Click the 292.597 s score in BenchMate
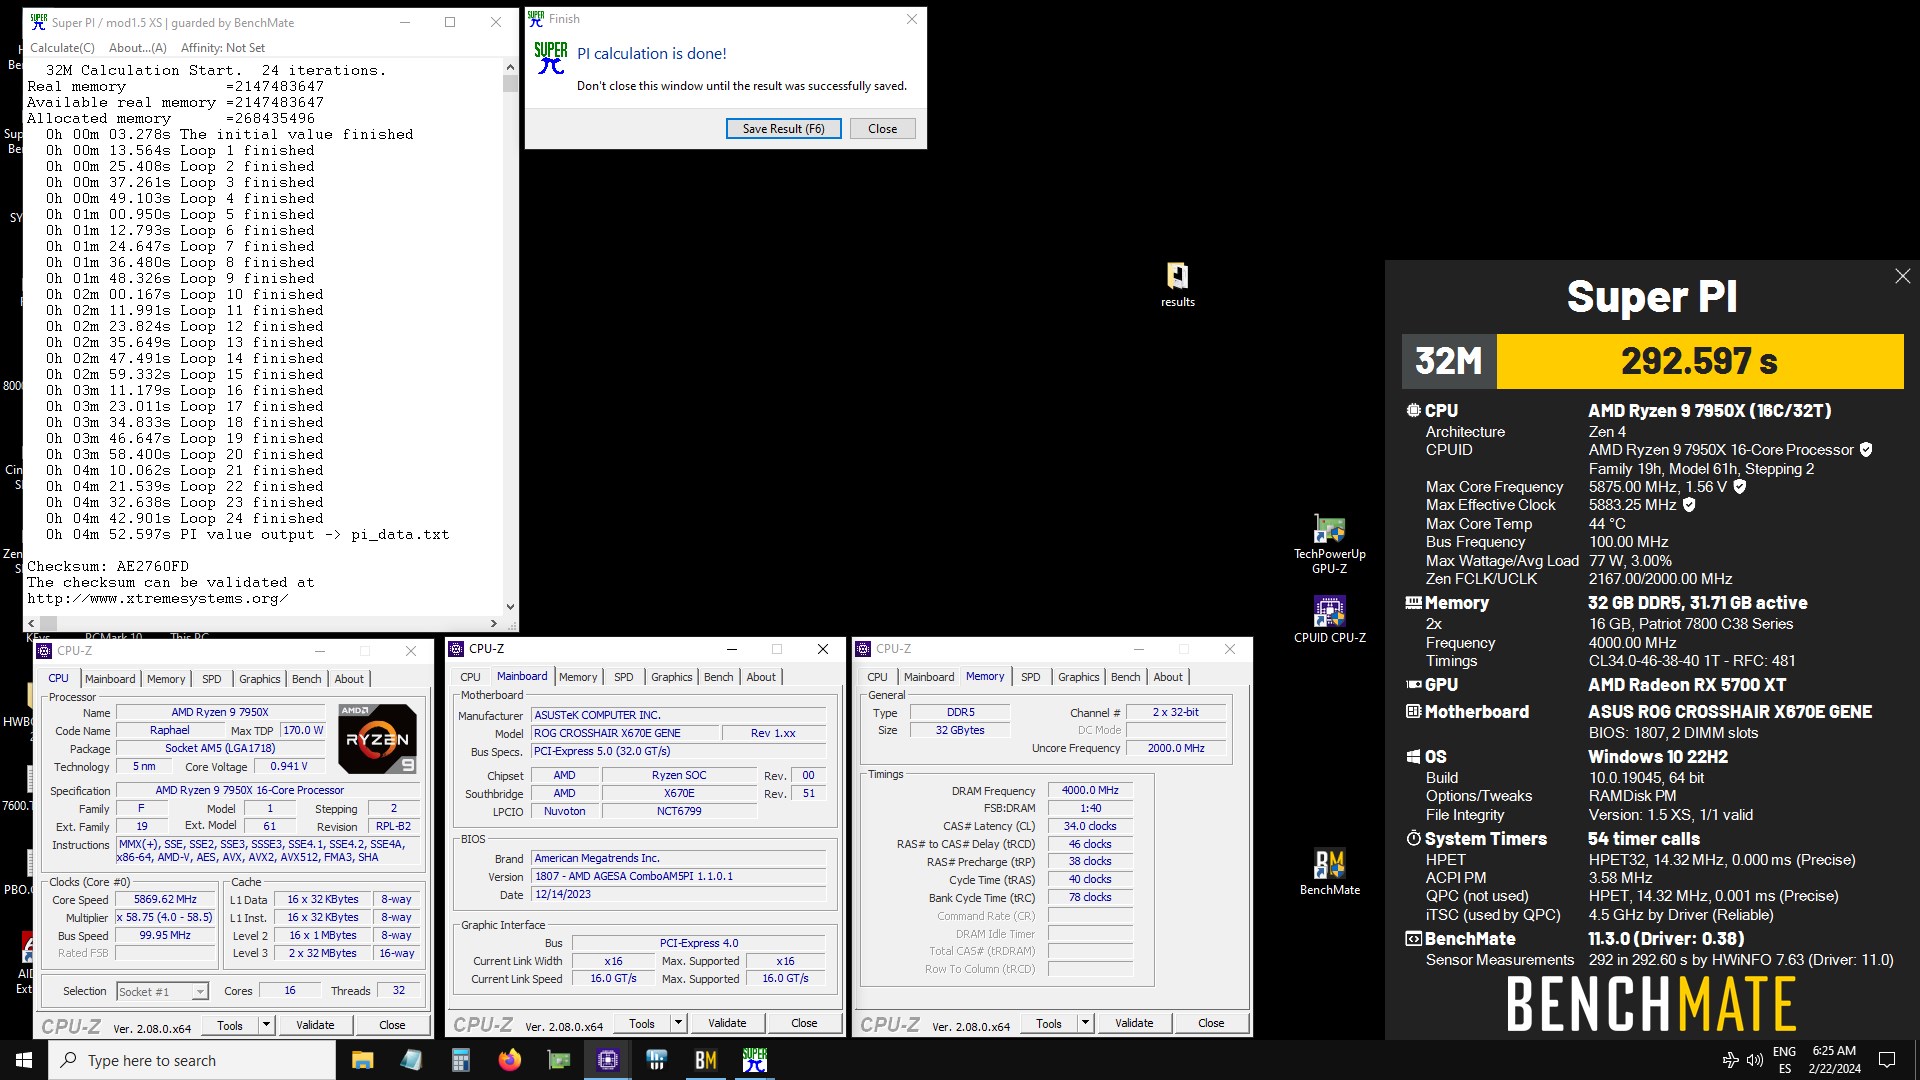1920x1080 pixels. [x=1699, y=361]
